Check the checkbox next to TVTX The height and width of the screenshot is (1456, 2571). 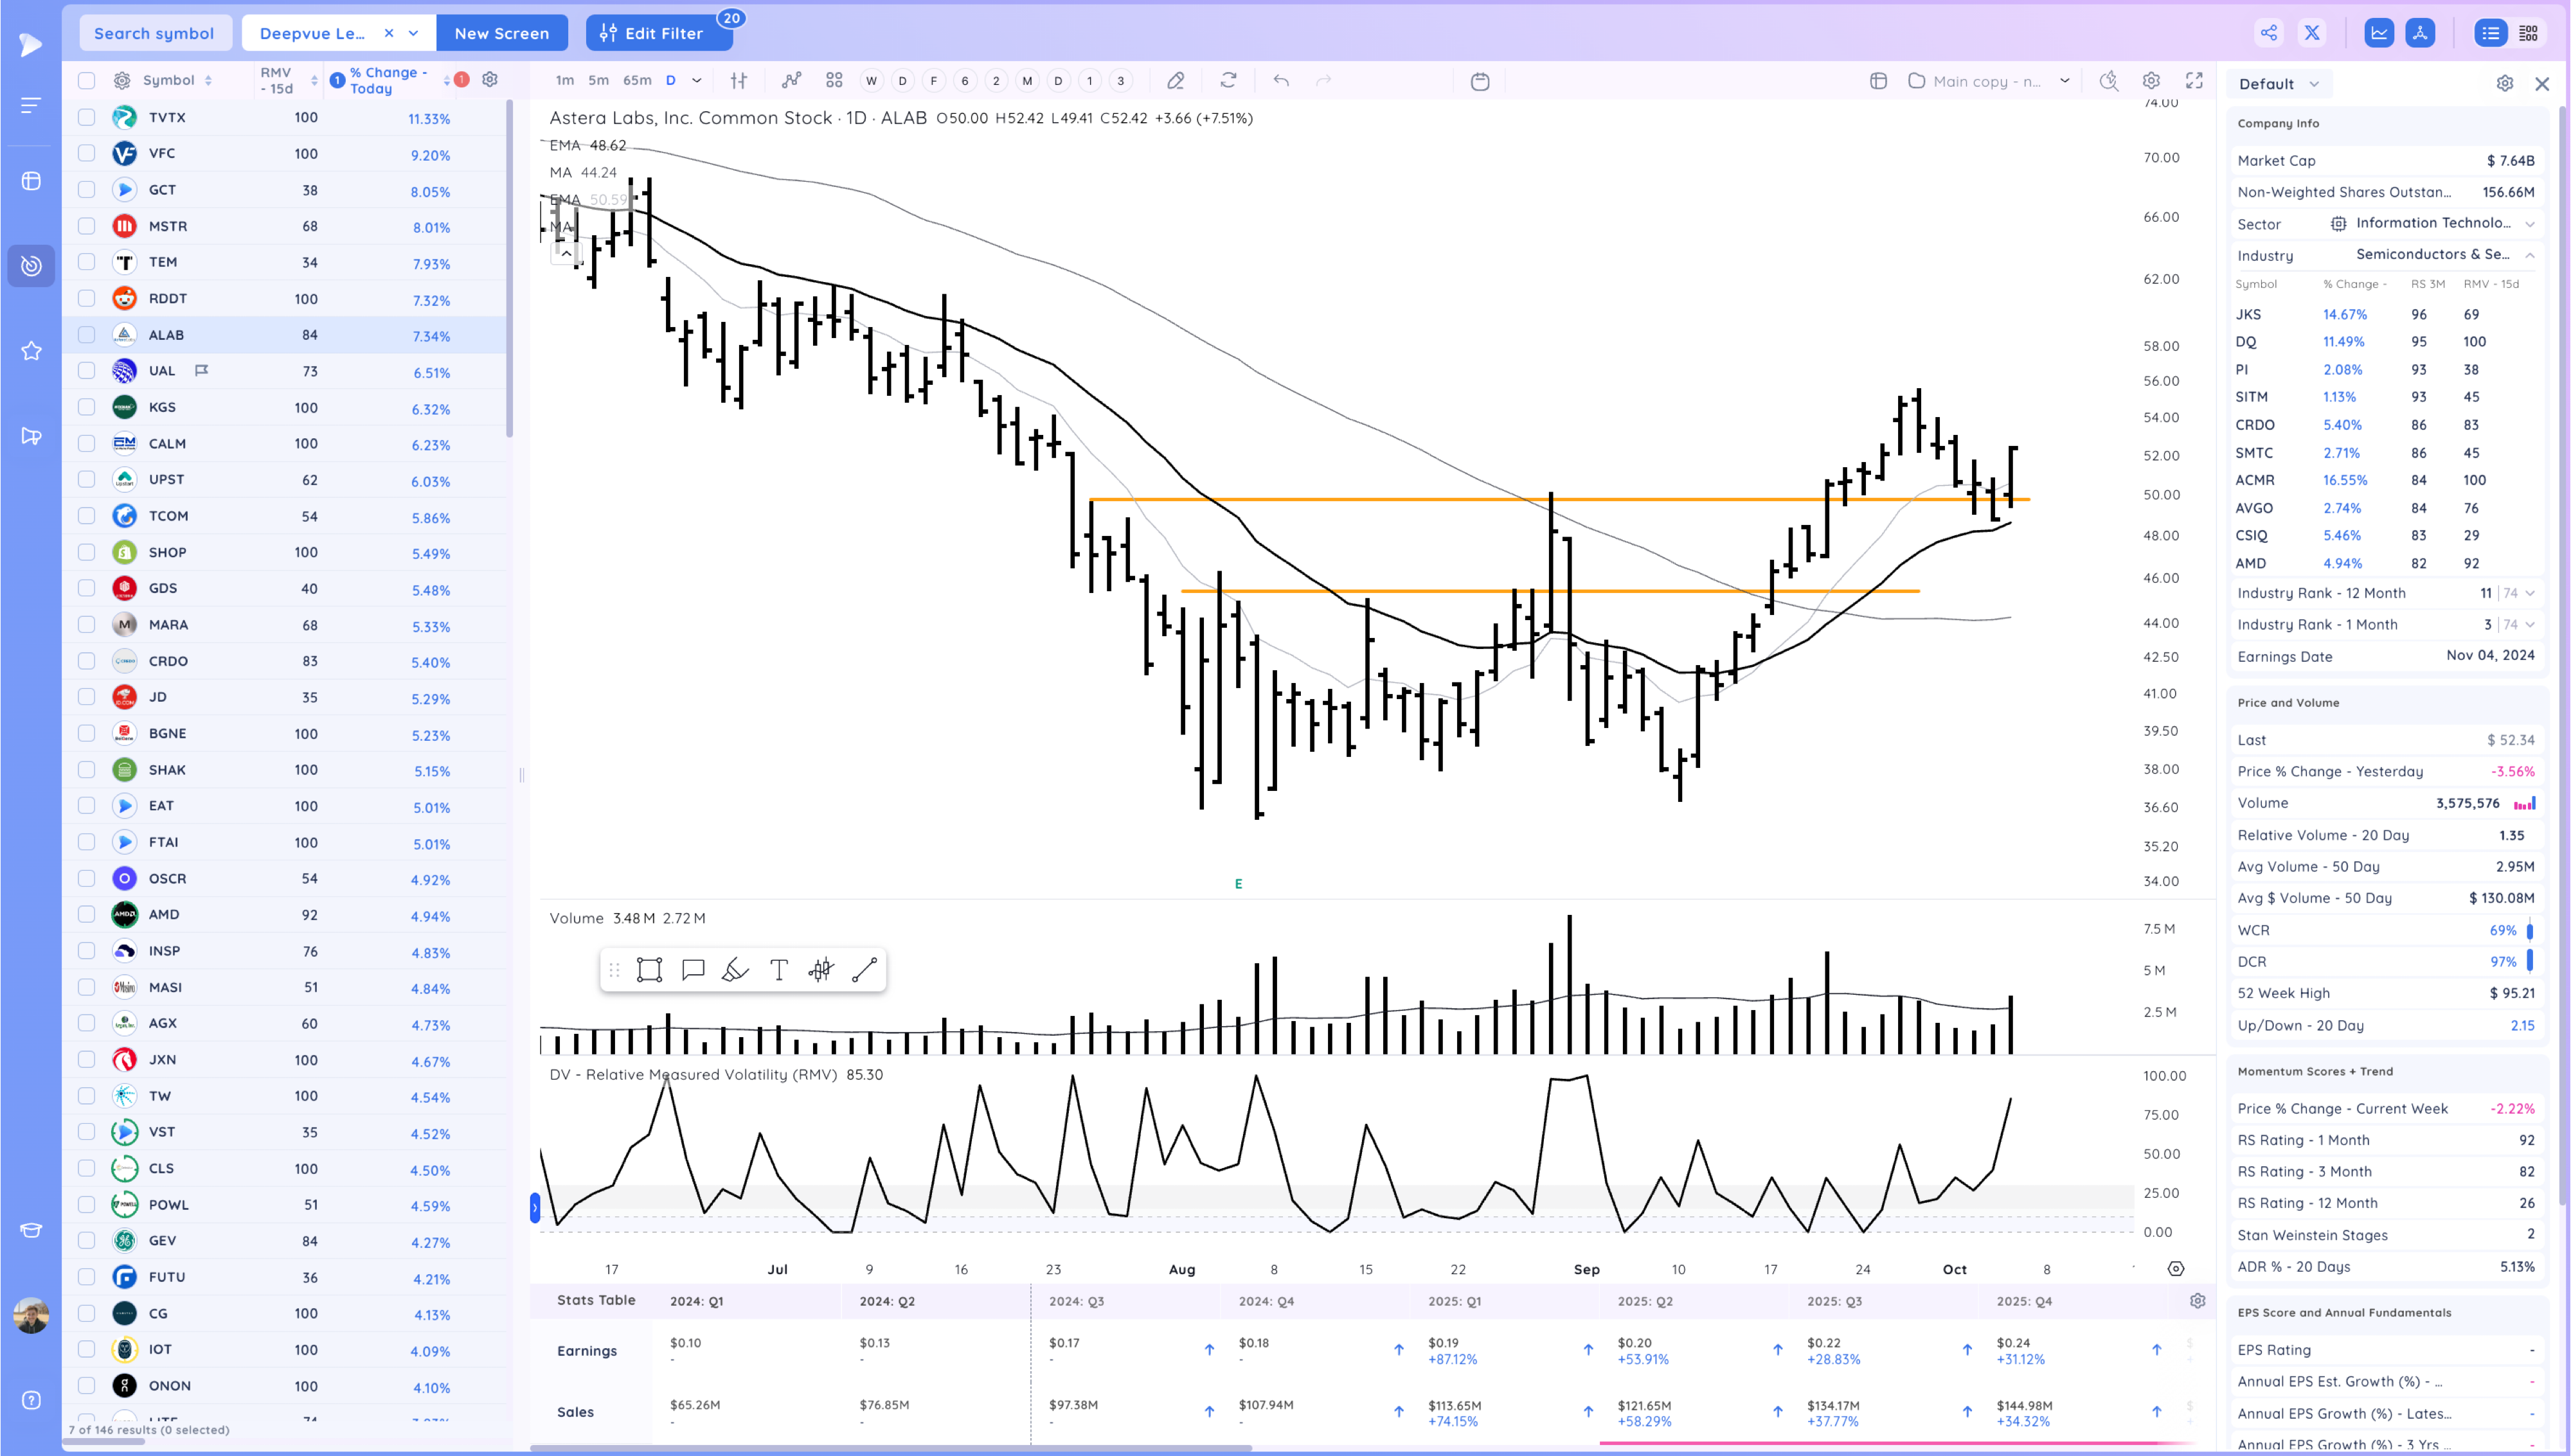click(x=86, y=117)
